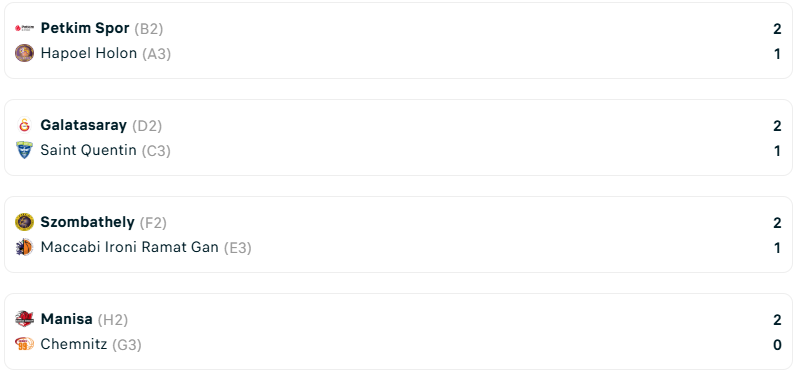Click Maccabi Ironi Ramat Gan's score of 1
The image size is (798, 372).
pos(777,248)
